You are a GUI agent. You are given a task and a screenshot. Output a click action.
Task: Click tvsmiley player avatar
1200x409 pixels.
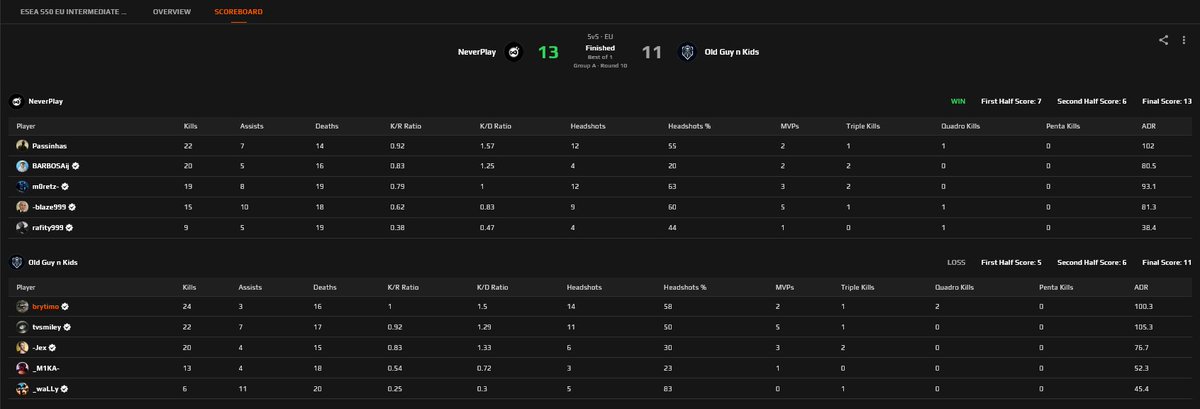[22, 326]
